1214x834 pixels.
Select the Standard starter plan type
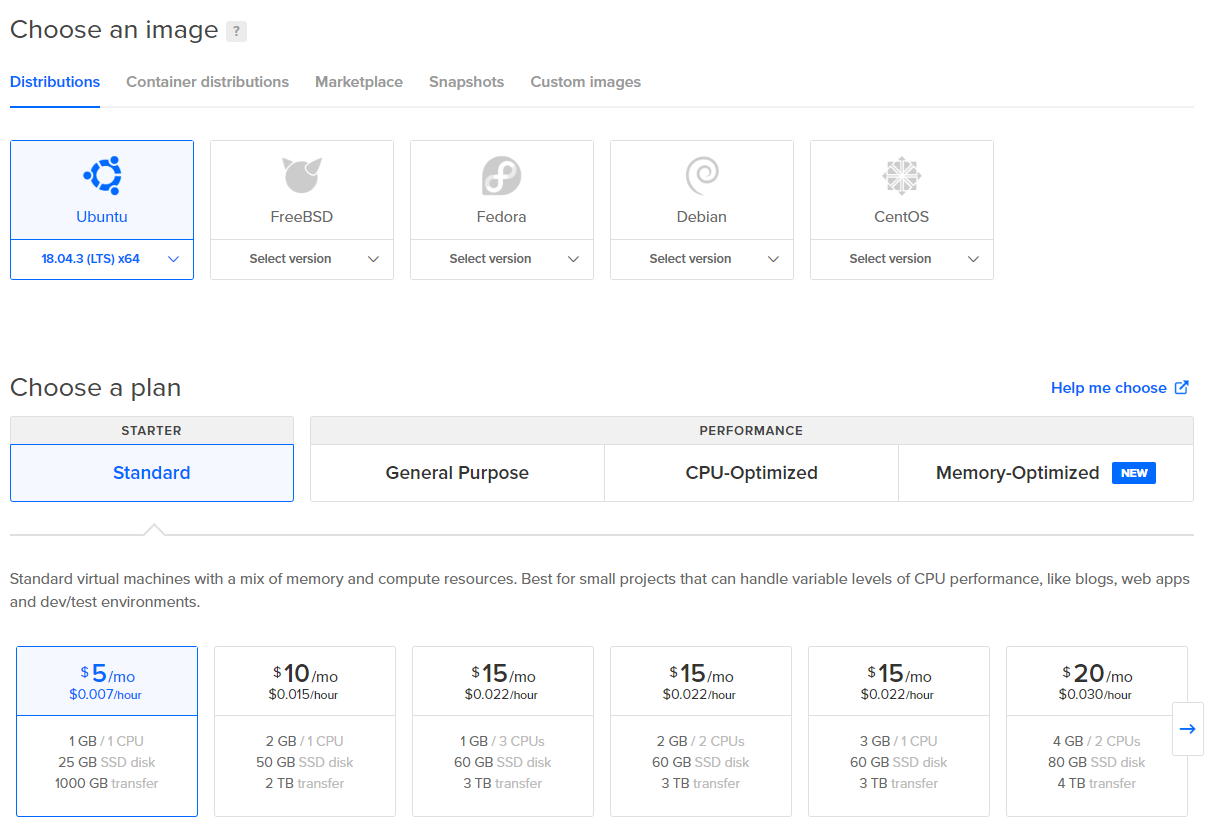point(152,473)
